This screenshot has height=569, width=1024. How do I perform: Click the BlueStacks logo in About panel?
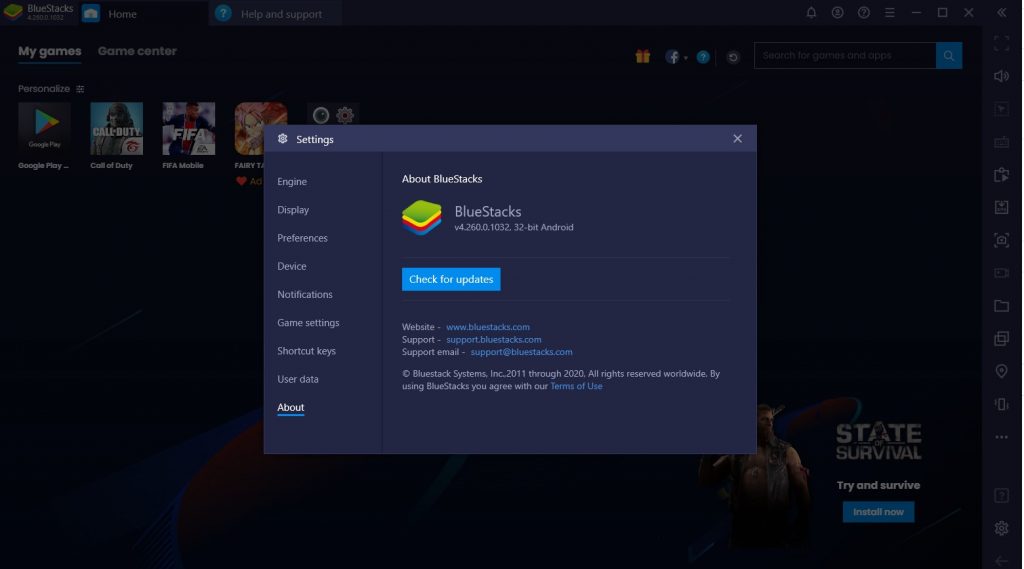coord(421,218)
